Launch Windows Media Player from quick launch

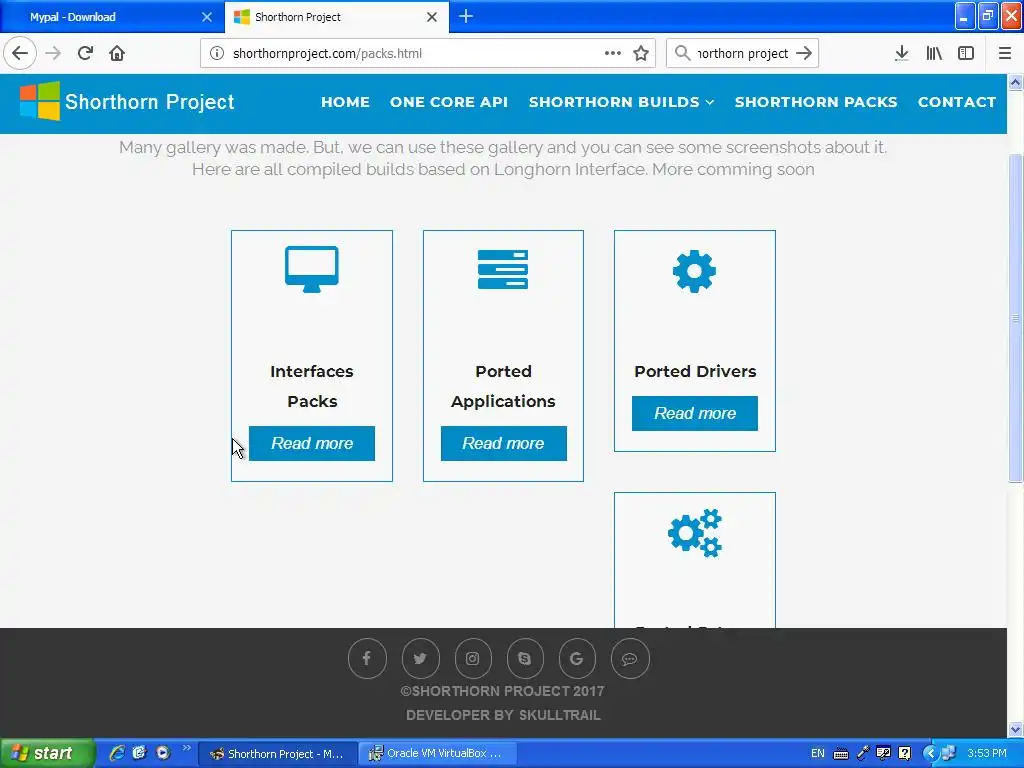point(163,753)
